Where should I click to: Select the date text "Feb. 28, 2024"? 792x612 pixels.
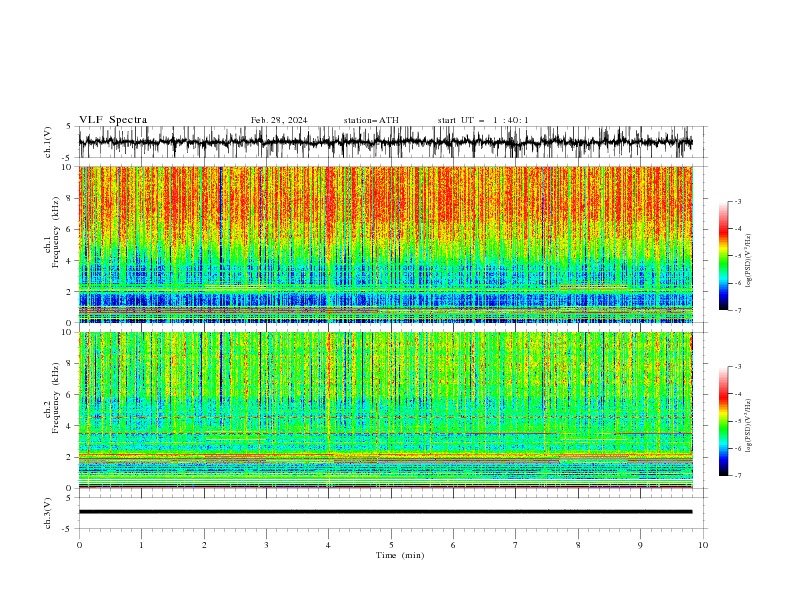pyautogui.click(x=279, y=120)
